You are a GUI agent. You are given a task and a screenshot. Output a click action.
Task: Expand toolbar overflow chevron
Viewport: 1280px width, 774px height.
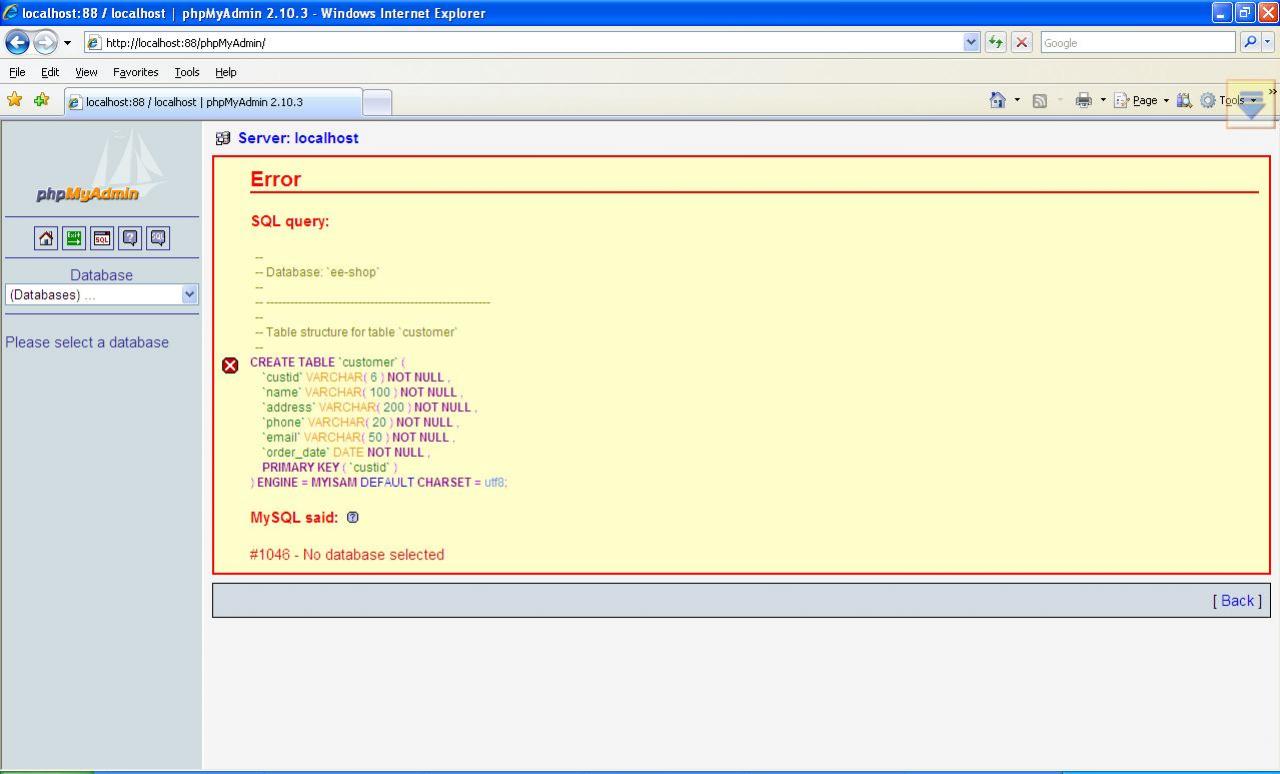1272,92
